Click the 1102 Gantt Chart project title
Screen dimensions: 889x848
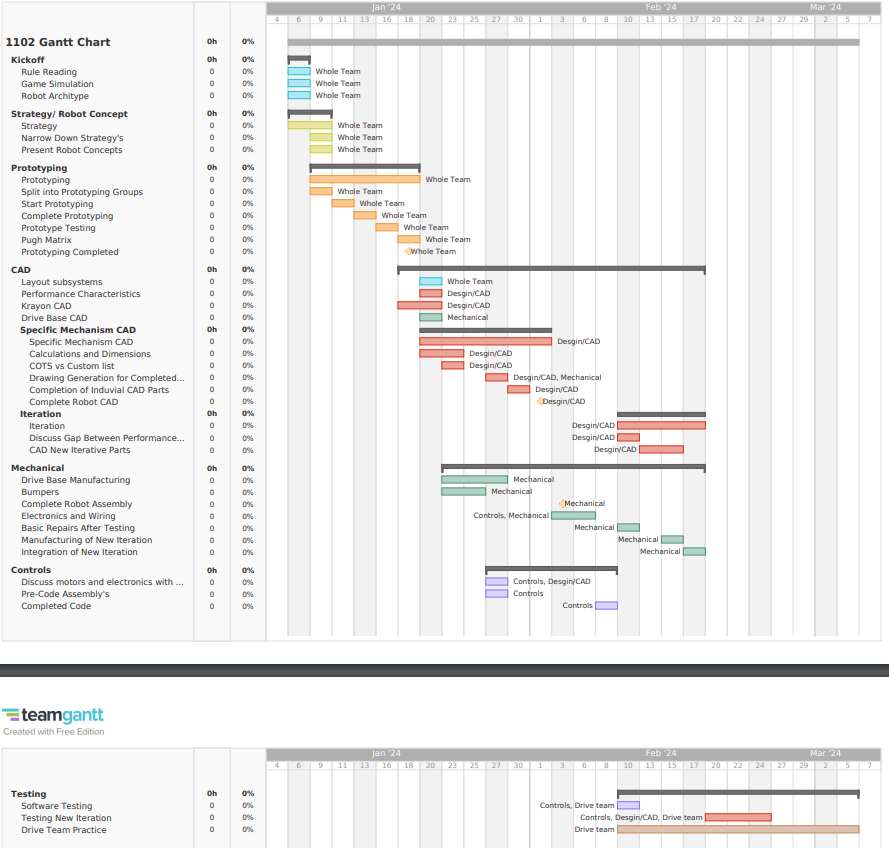(x=58, y=42)
